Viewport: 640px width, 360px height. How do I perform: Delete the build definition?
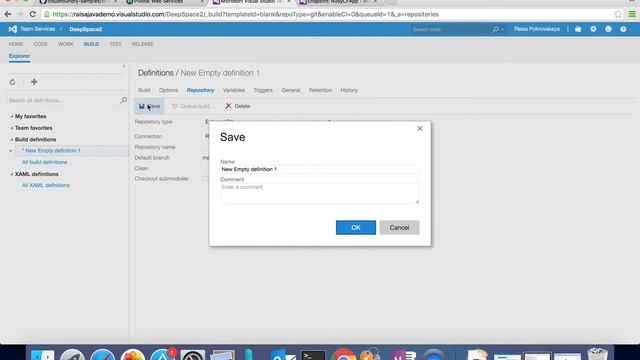238,106
